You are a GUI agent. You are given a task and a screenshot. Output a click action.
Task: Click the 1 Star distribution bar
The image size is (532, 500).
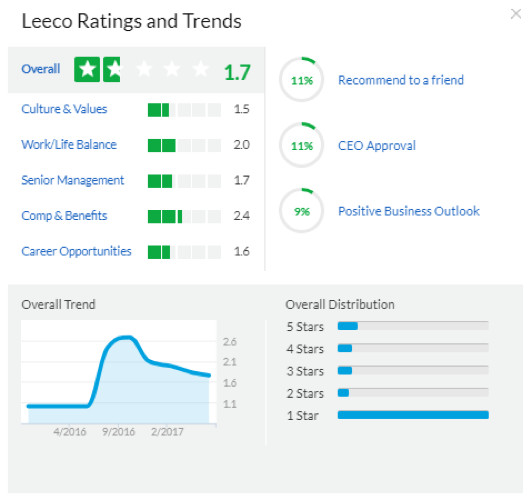(413, 415)
